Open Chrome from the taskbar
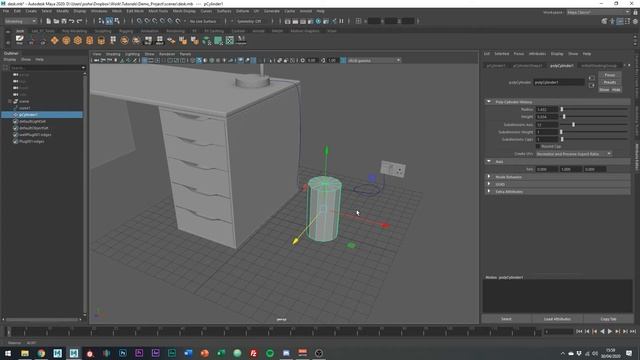Viewport: 640px width, 360px height. click(41, 353)
